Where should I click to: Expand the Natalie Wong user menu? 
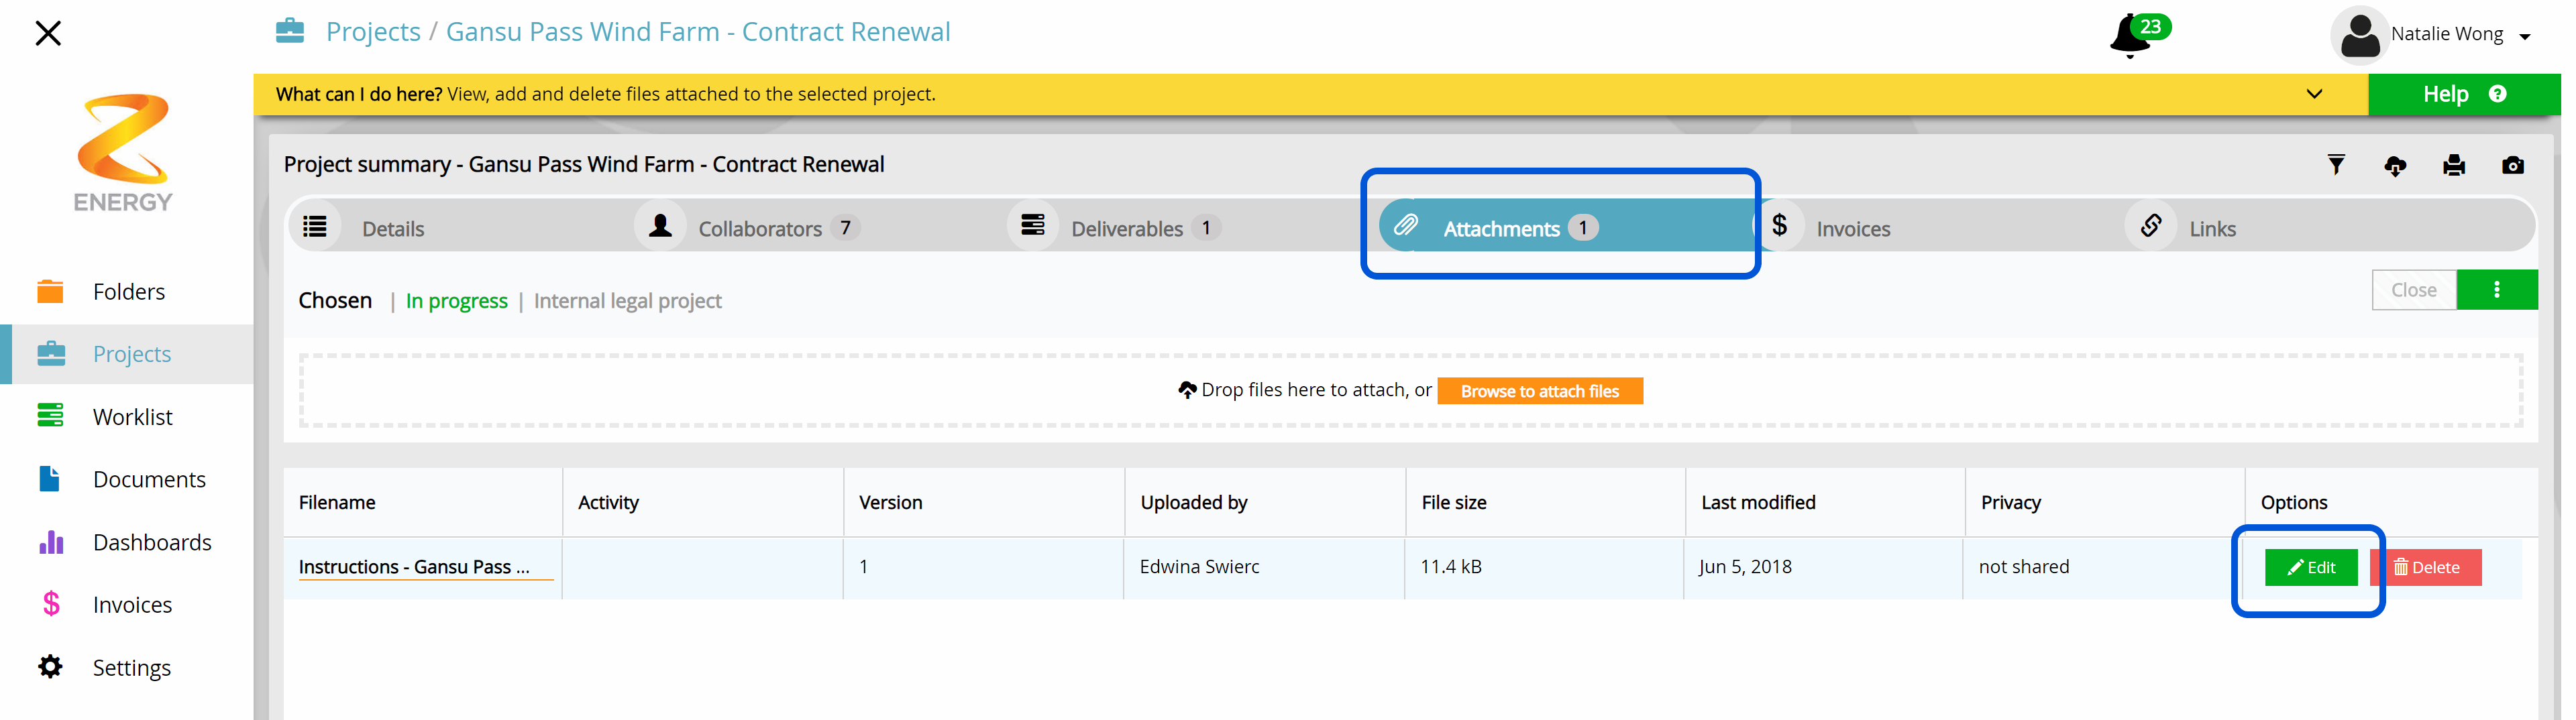point(2460,34)
